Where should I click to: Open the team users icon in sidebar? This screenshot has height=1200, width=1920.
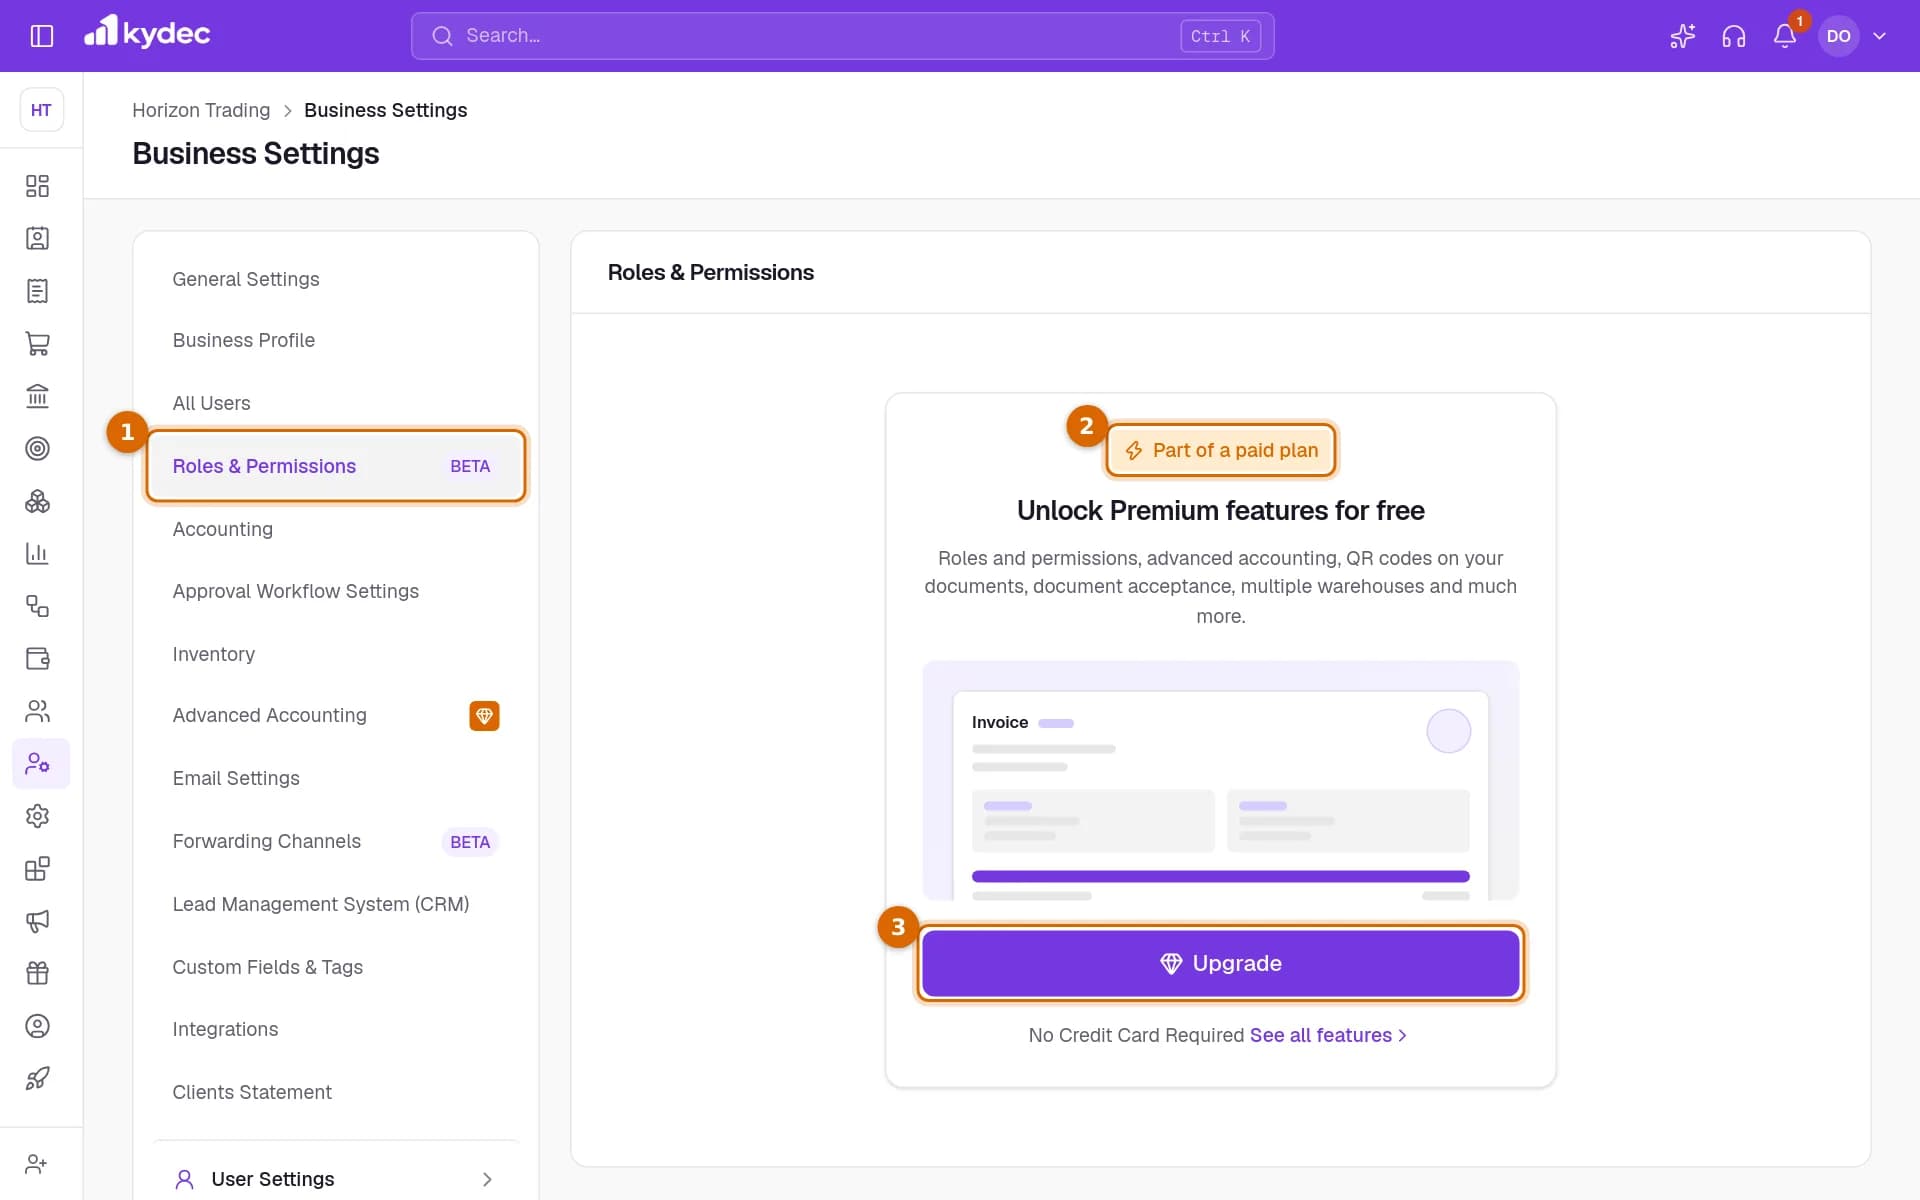click(x=37, y=711)
